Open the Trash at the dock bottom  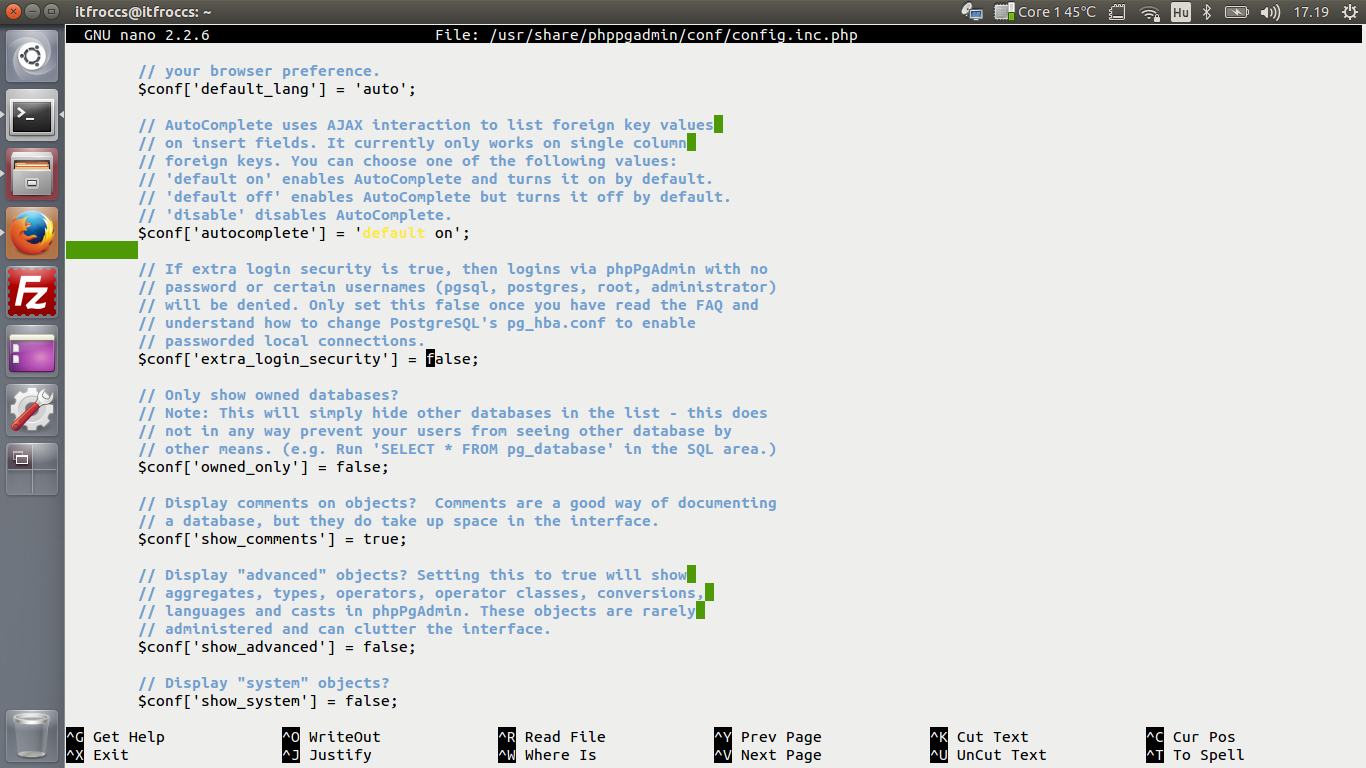click(x=31, y=736)
